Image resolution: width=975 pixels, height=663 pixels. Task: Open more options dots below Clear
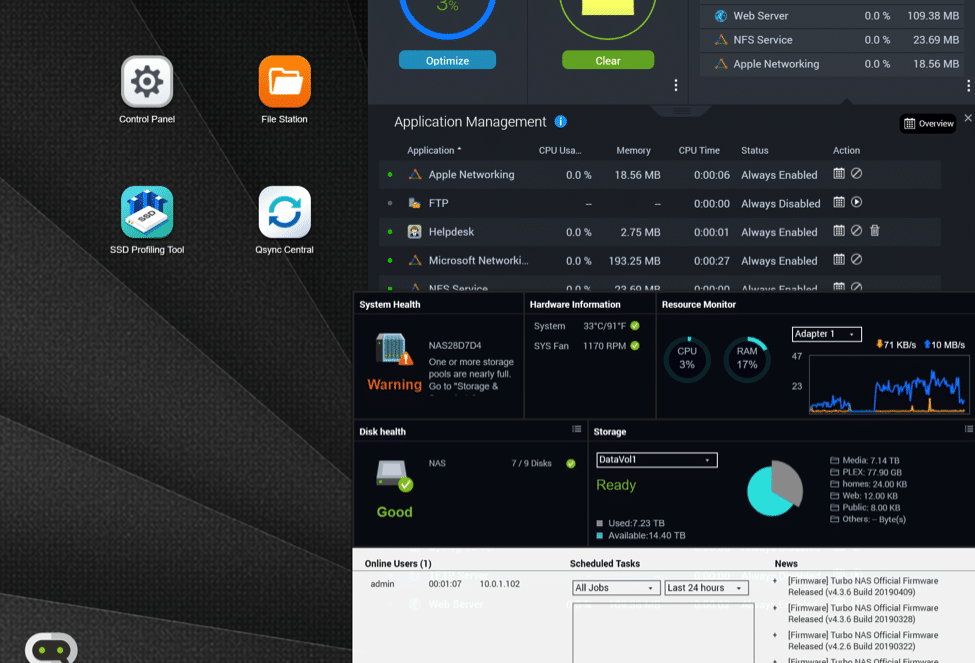[676, 85]
